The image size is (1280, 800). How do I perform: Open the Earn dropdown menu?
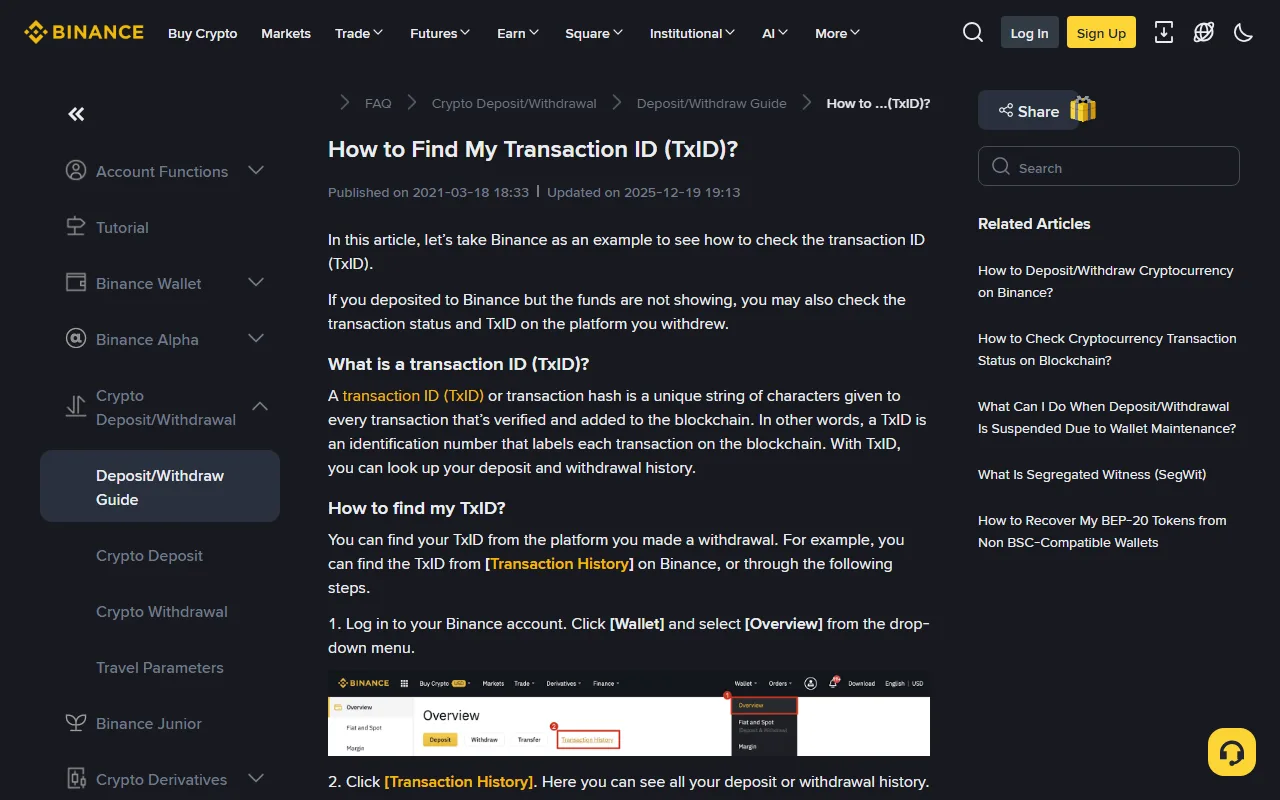[x=518, y=33]
